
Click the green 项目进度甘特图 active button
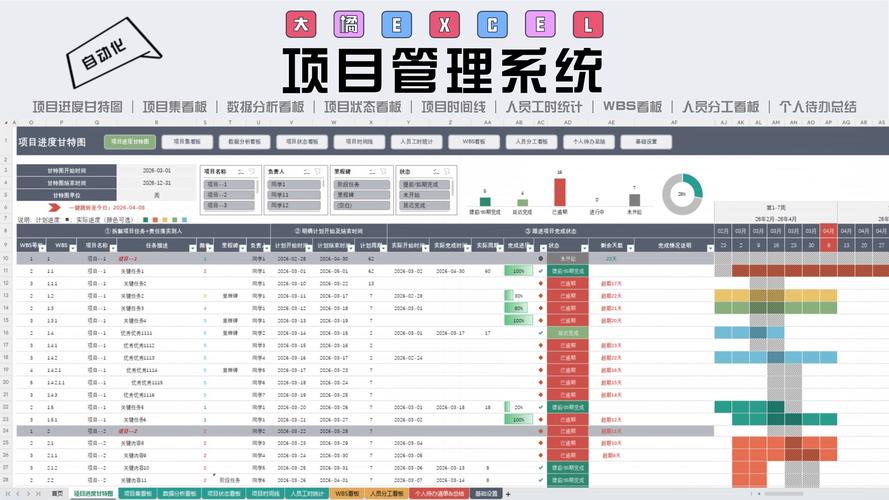point(130,142)
